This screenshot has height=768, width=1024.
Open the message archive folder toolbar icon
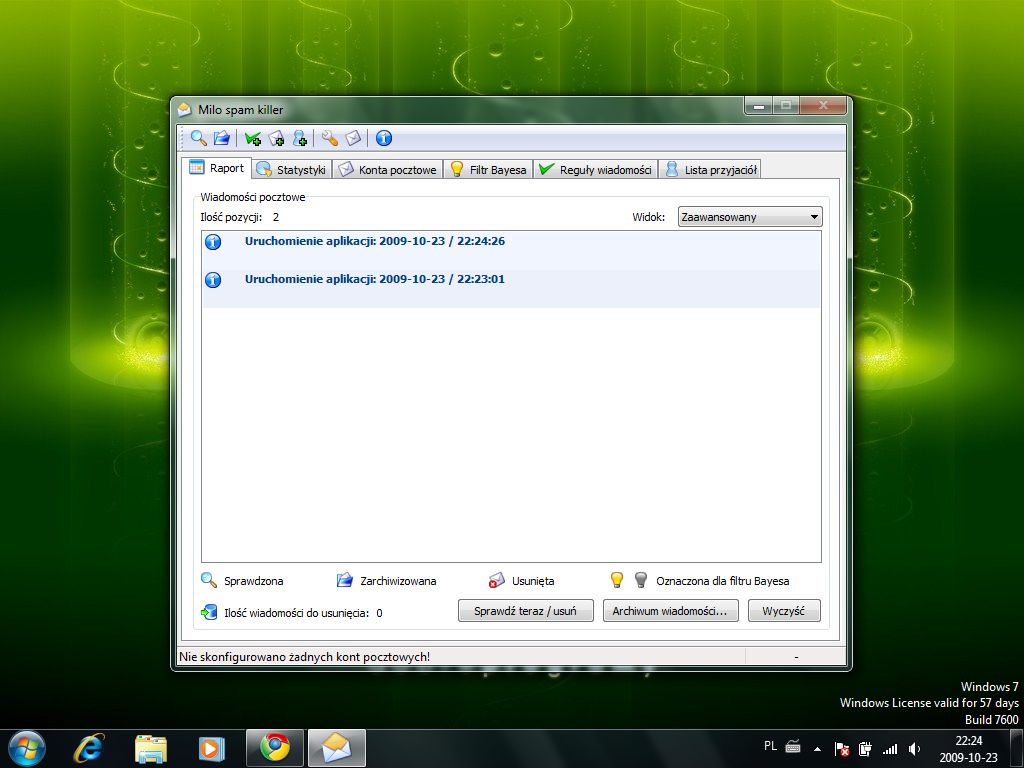coord(221,138)
